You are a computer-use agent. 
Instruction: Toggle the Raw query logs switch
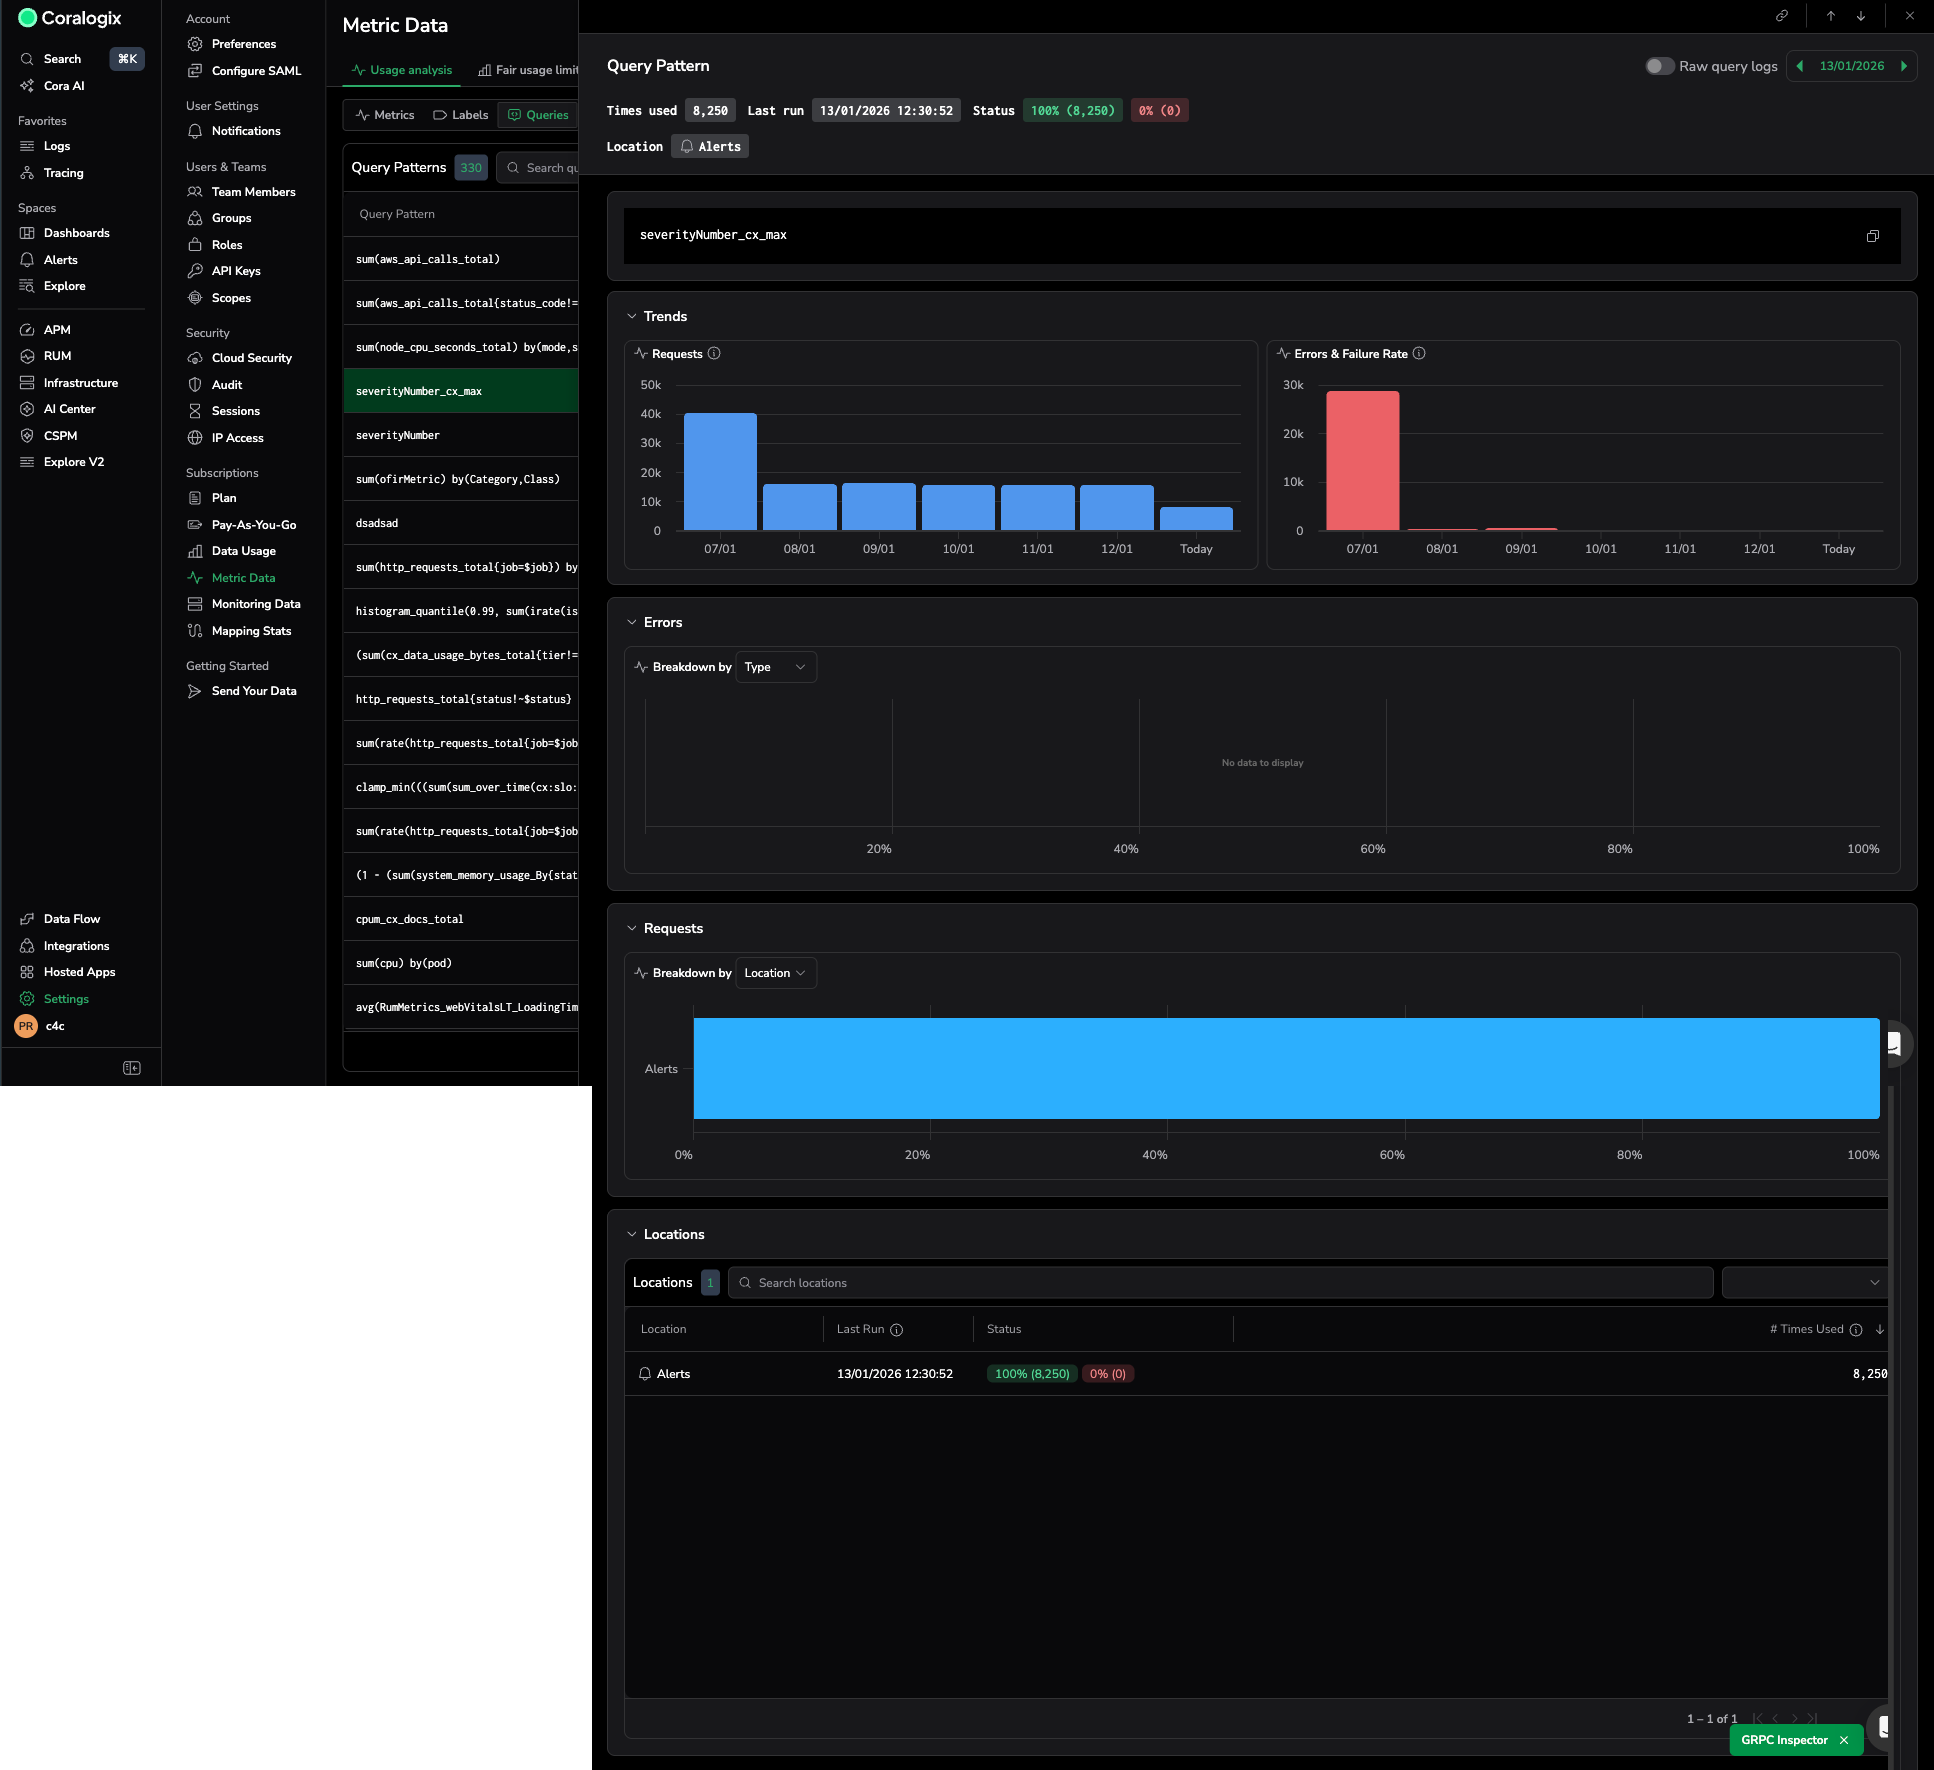click(x=1659, y=66)
